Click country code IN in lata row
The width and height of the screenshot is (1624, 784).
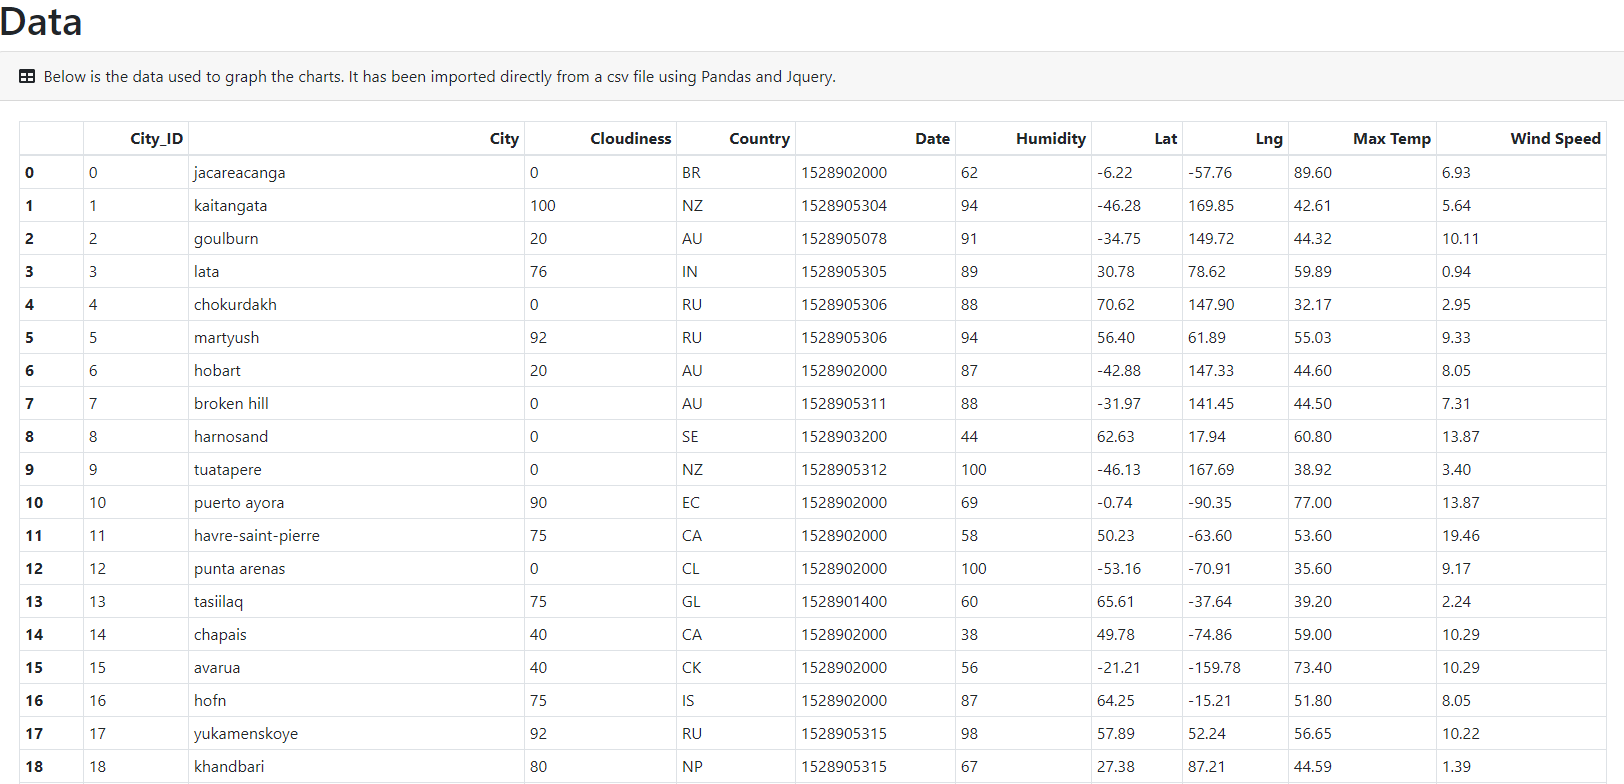(689, 271)
